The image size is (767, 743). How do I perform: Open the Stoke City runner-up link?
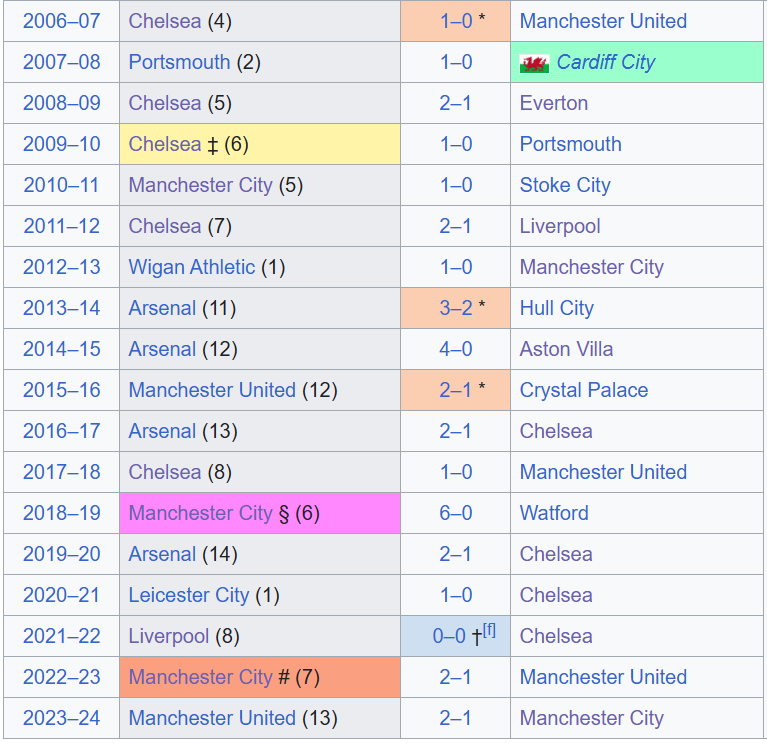point(565,185)
